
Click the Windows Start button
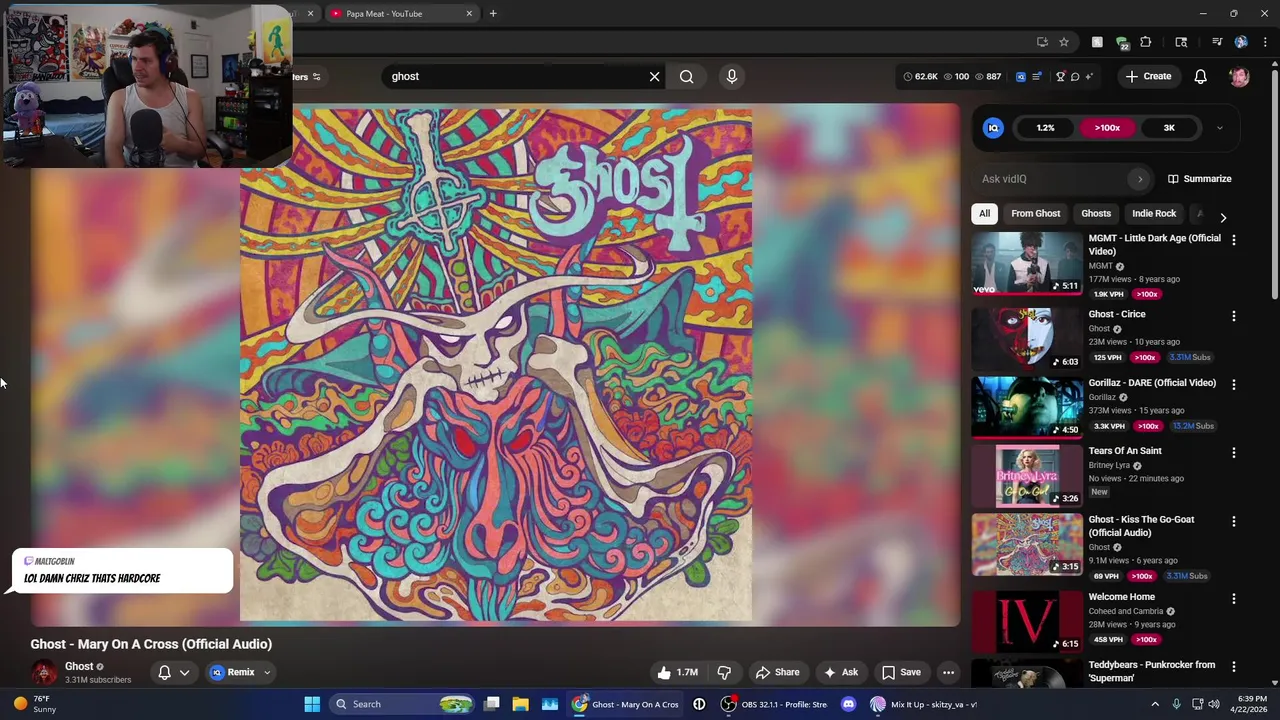pos(312,704)
